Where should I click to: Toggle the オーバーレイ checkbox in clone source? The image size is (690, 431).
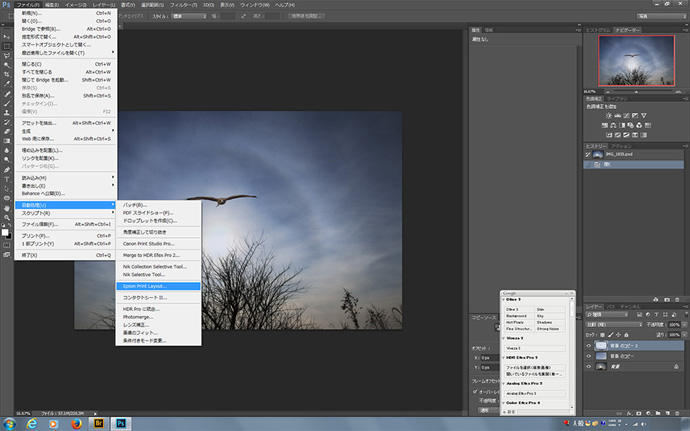(474, 391)
